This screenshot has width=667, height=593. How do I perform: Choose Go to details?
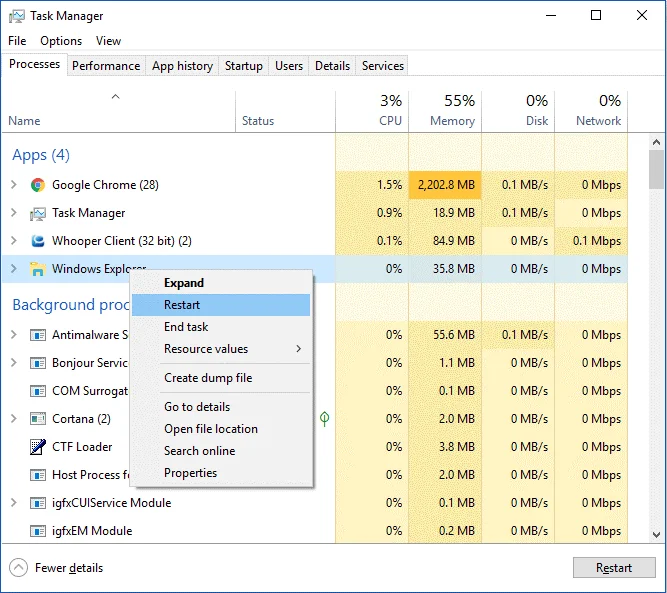coord(221,407)
